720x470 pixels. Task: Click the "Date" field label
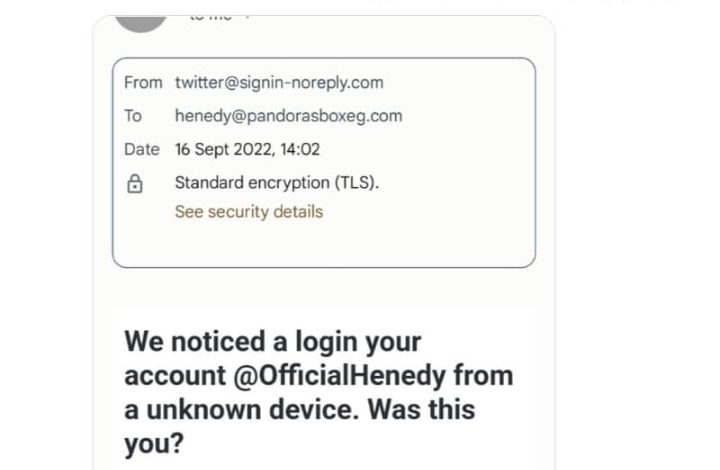(x=142, y=150)
